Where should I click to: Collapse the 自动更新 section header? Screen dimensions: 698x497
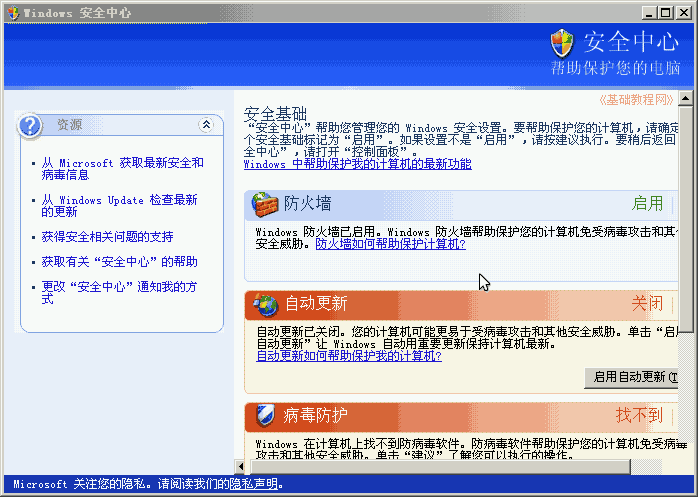tap(461, 305)
